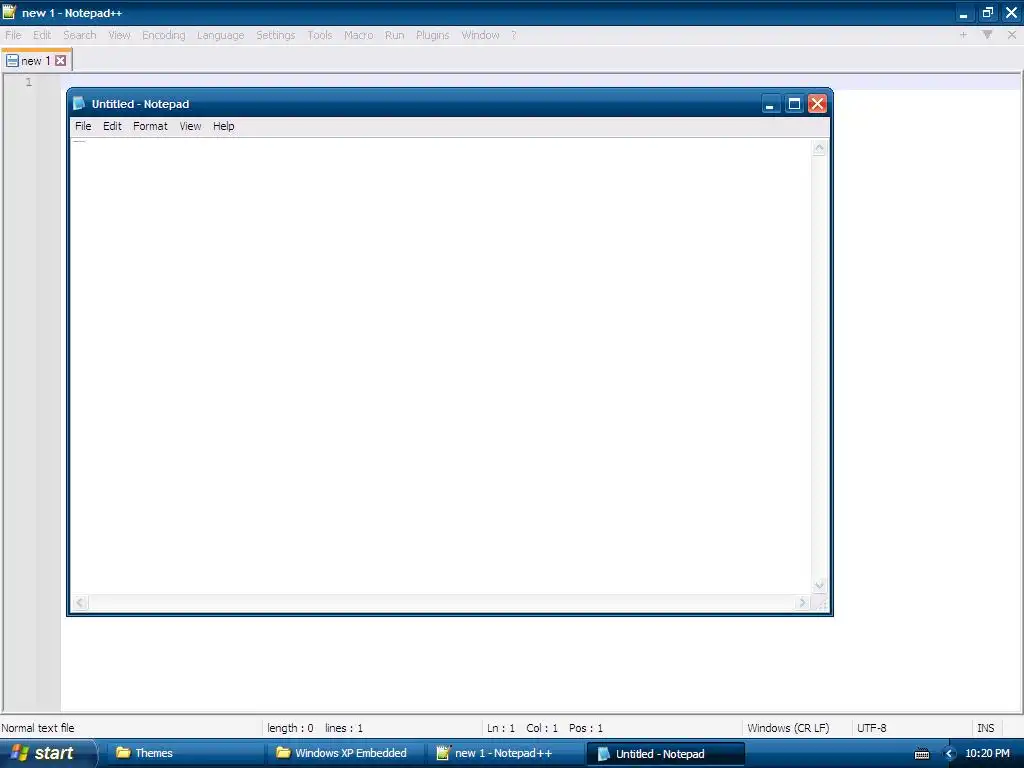
Task: Open the Encoding menu in Notepad++
Action: 164,35
